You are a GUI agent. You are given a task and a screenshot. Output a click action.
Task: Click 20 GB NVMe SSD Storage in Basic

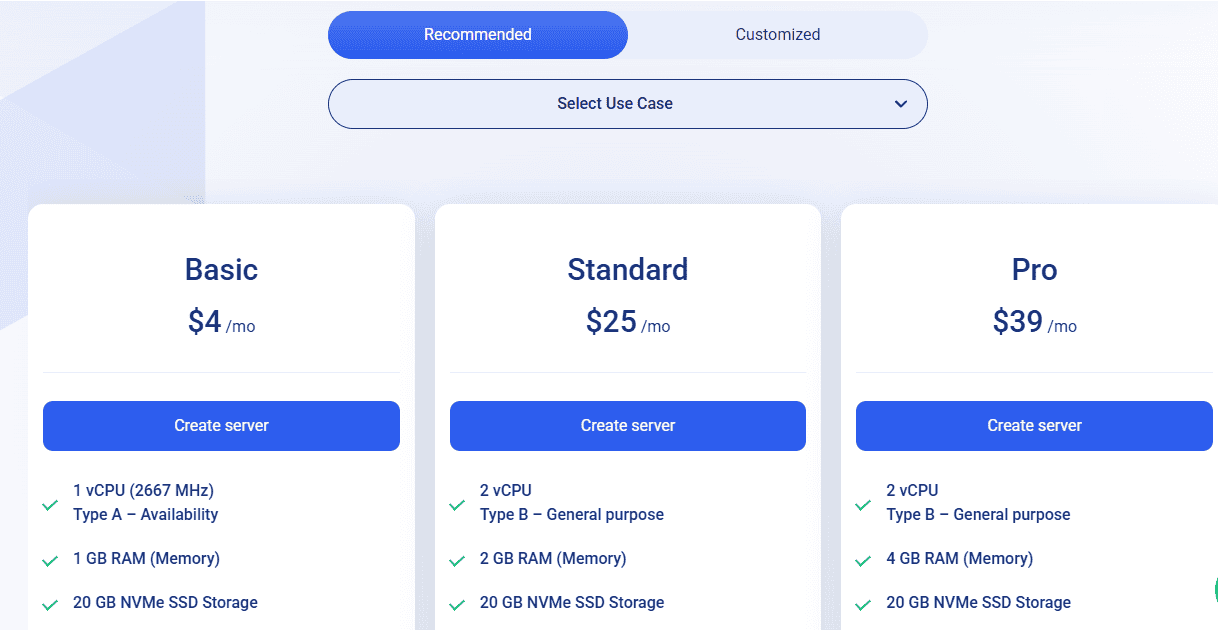165,603
